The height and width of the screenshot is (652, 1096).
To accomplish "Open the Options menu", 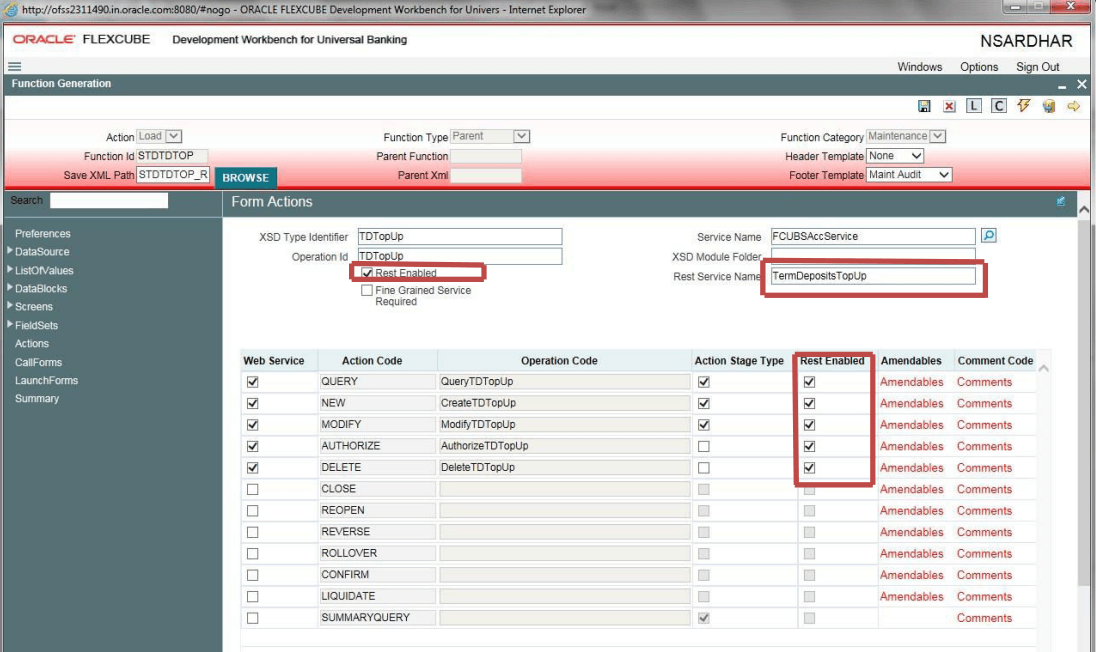I will coord(978,67).
